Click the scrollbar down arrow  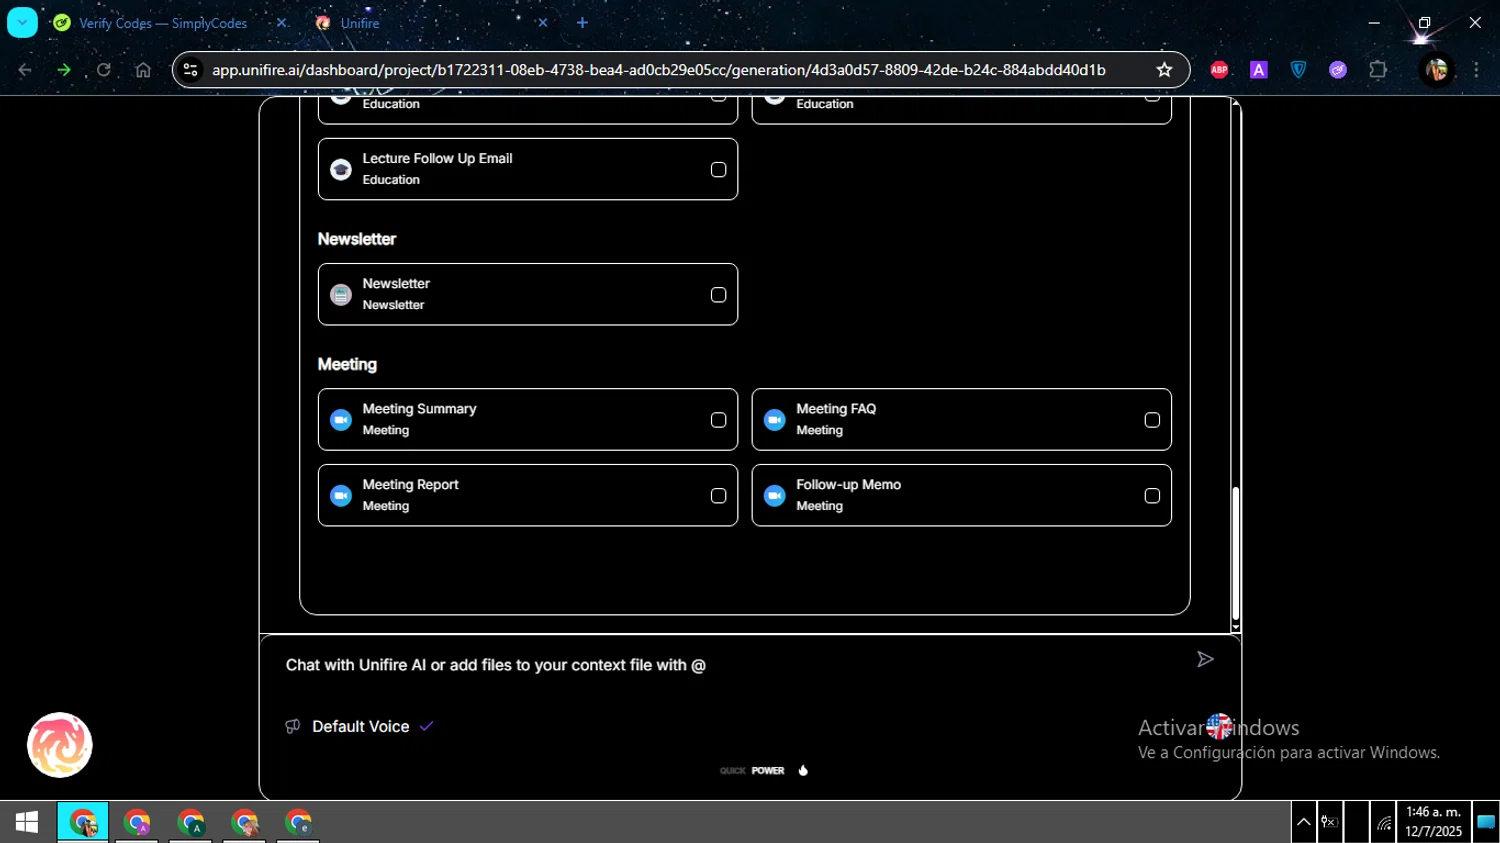pyautogui.click(x=1236, y=627)
